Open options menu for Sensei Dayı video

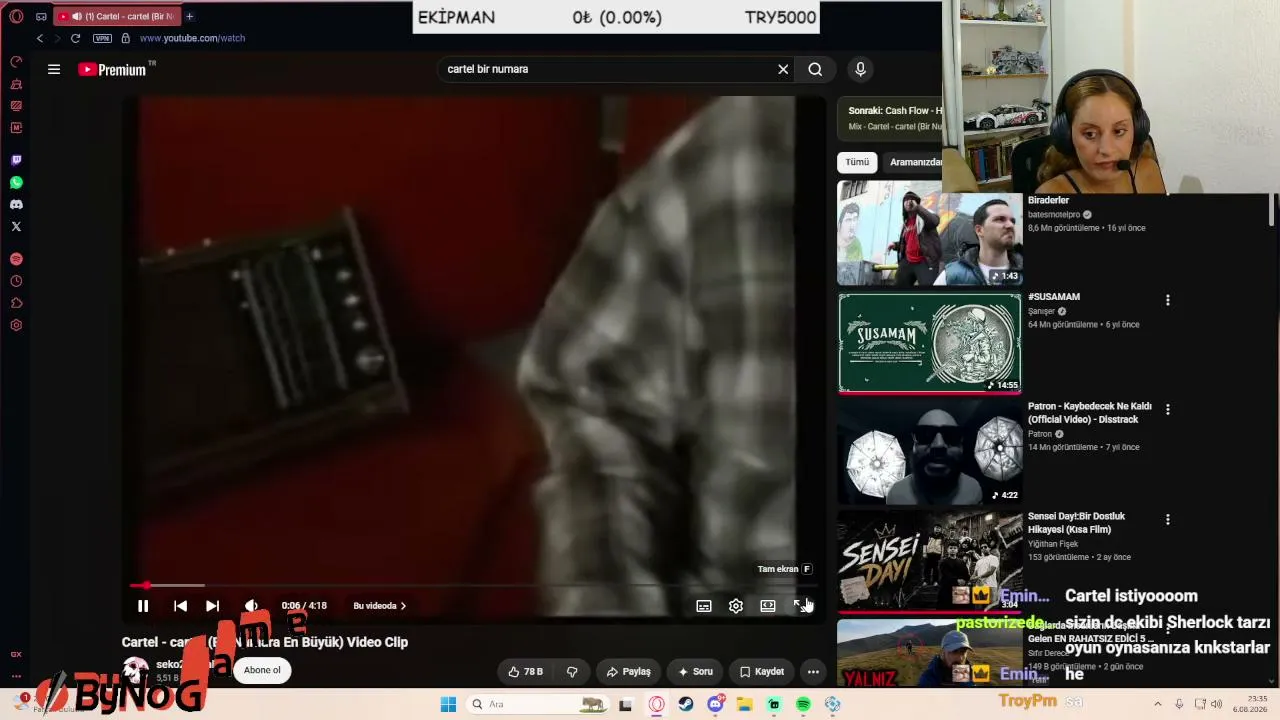click(1167, 520)
